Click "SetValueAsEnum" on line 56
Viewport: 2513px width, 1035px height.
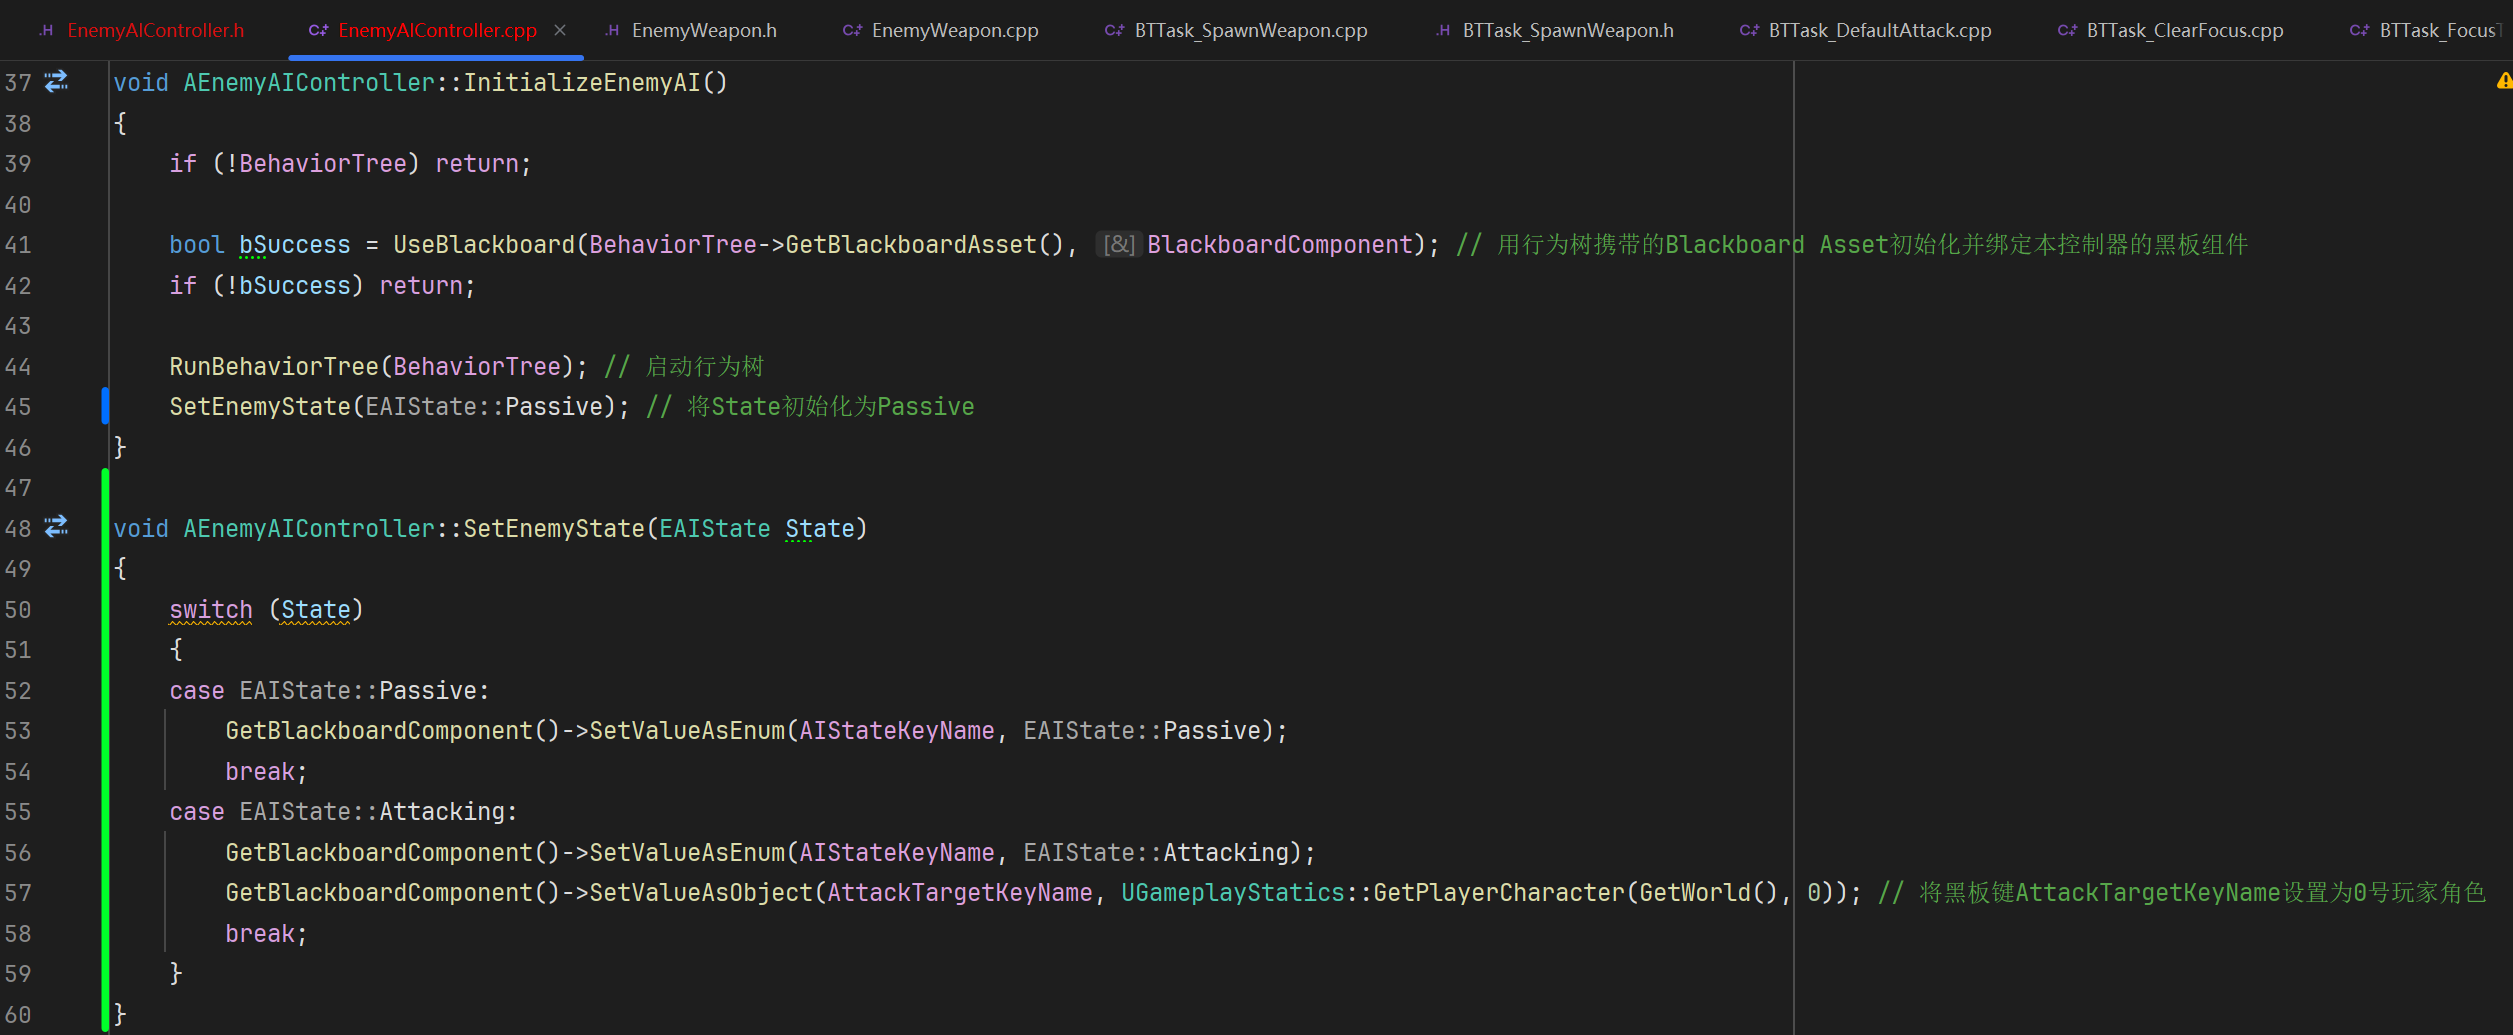click(x=687, y=853)
